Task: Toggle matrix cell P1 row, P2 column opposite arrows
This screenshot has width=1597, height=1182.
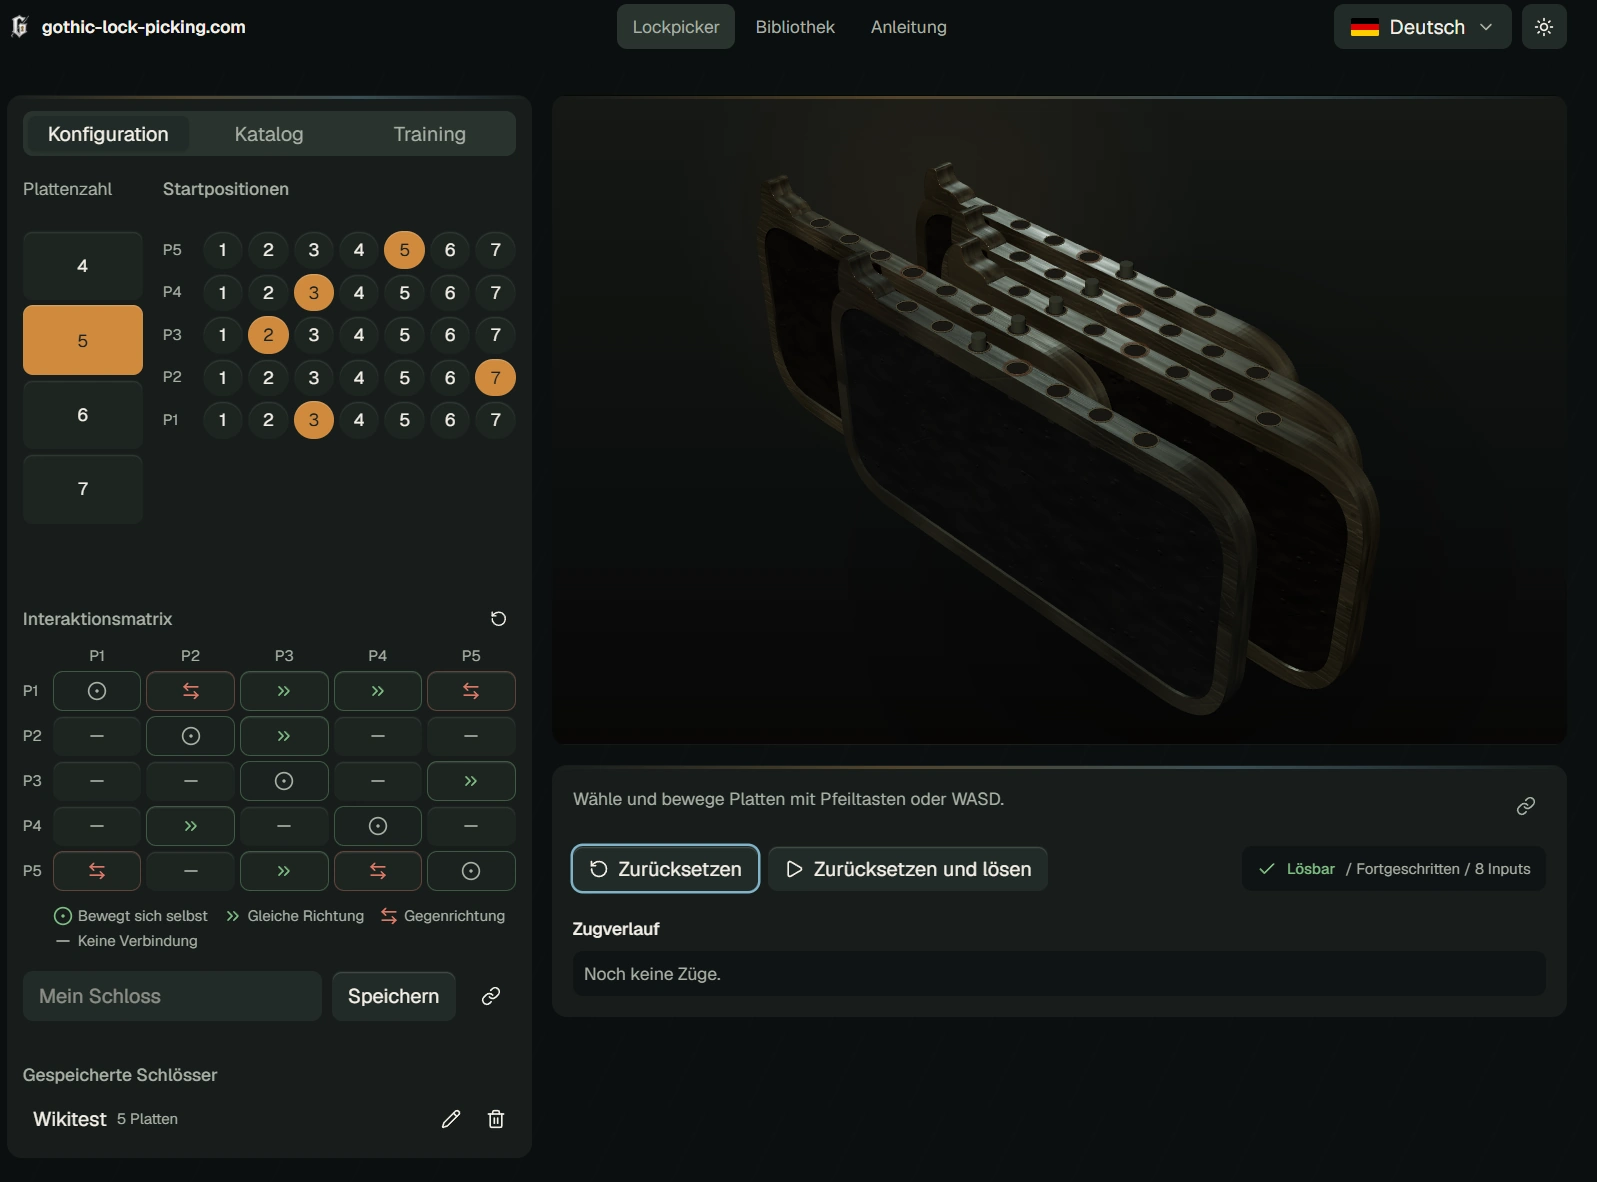Action: (x=191, y=691)
